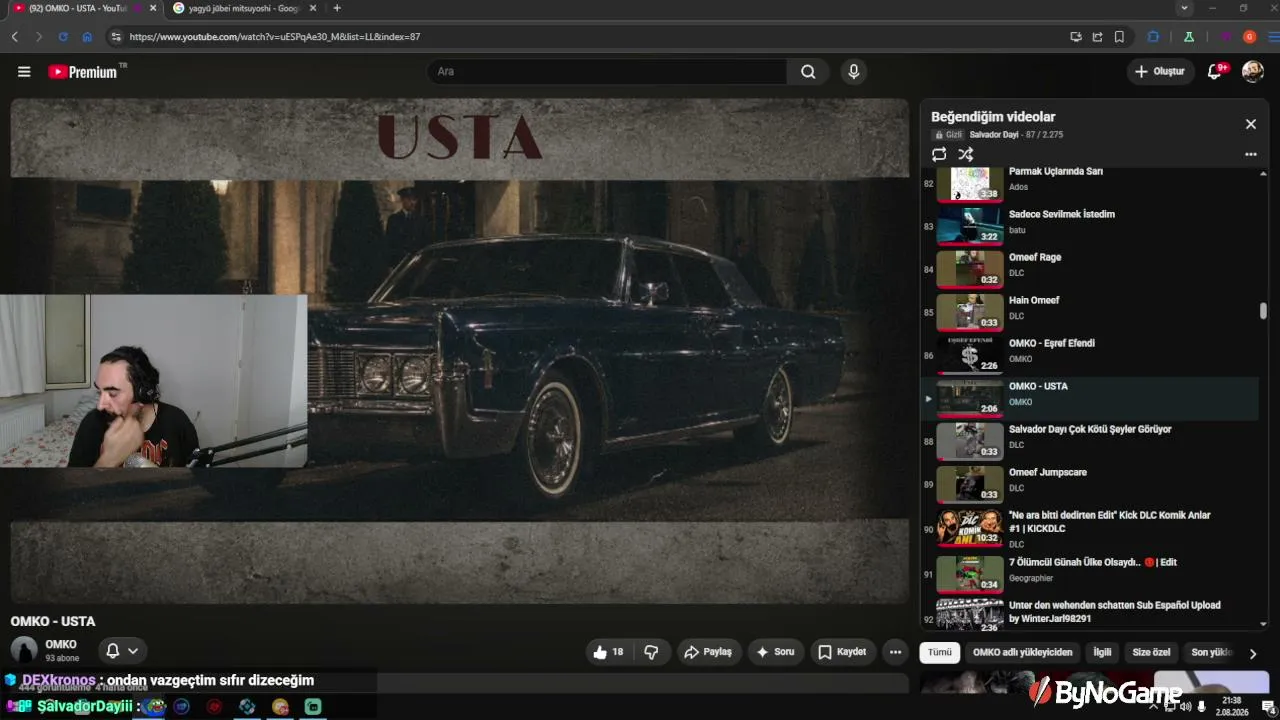Save the video with Kaydet
The width and height of the screenshot is (1280, 720).
click(842, 652)
